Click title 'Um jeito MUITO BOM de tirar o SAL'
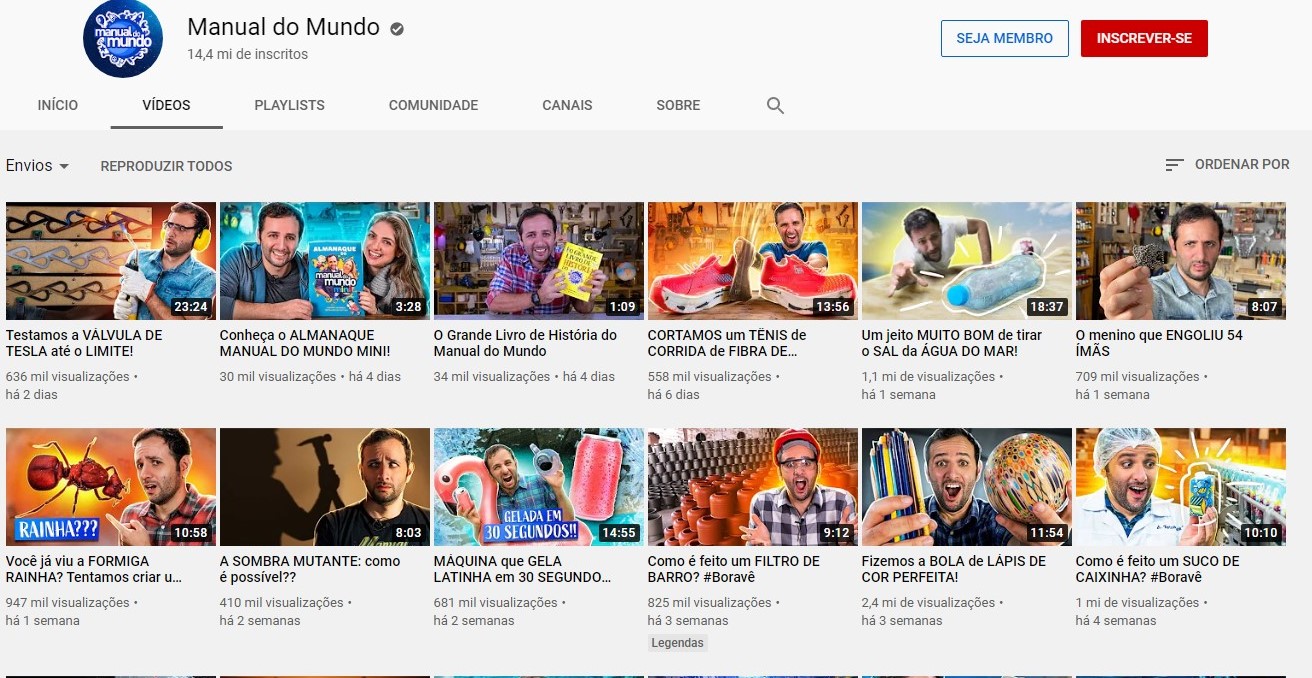The image size is (1312, 678). tap(952, 343)
